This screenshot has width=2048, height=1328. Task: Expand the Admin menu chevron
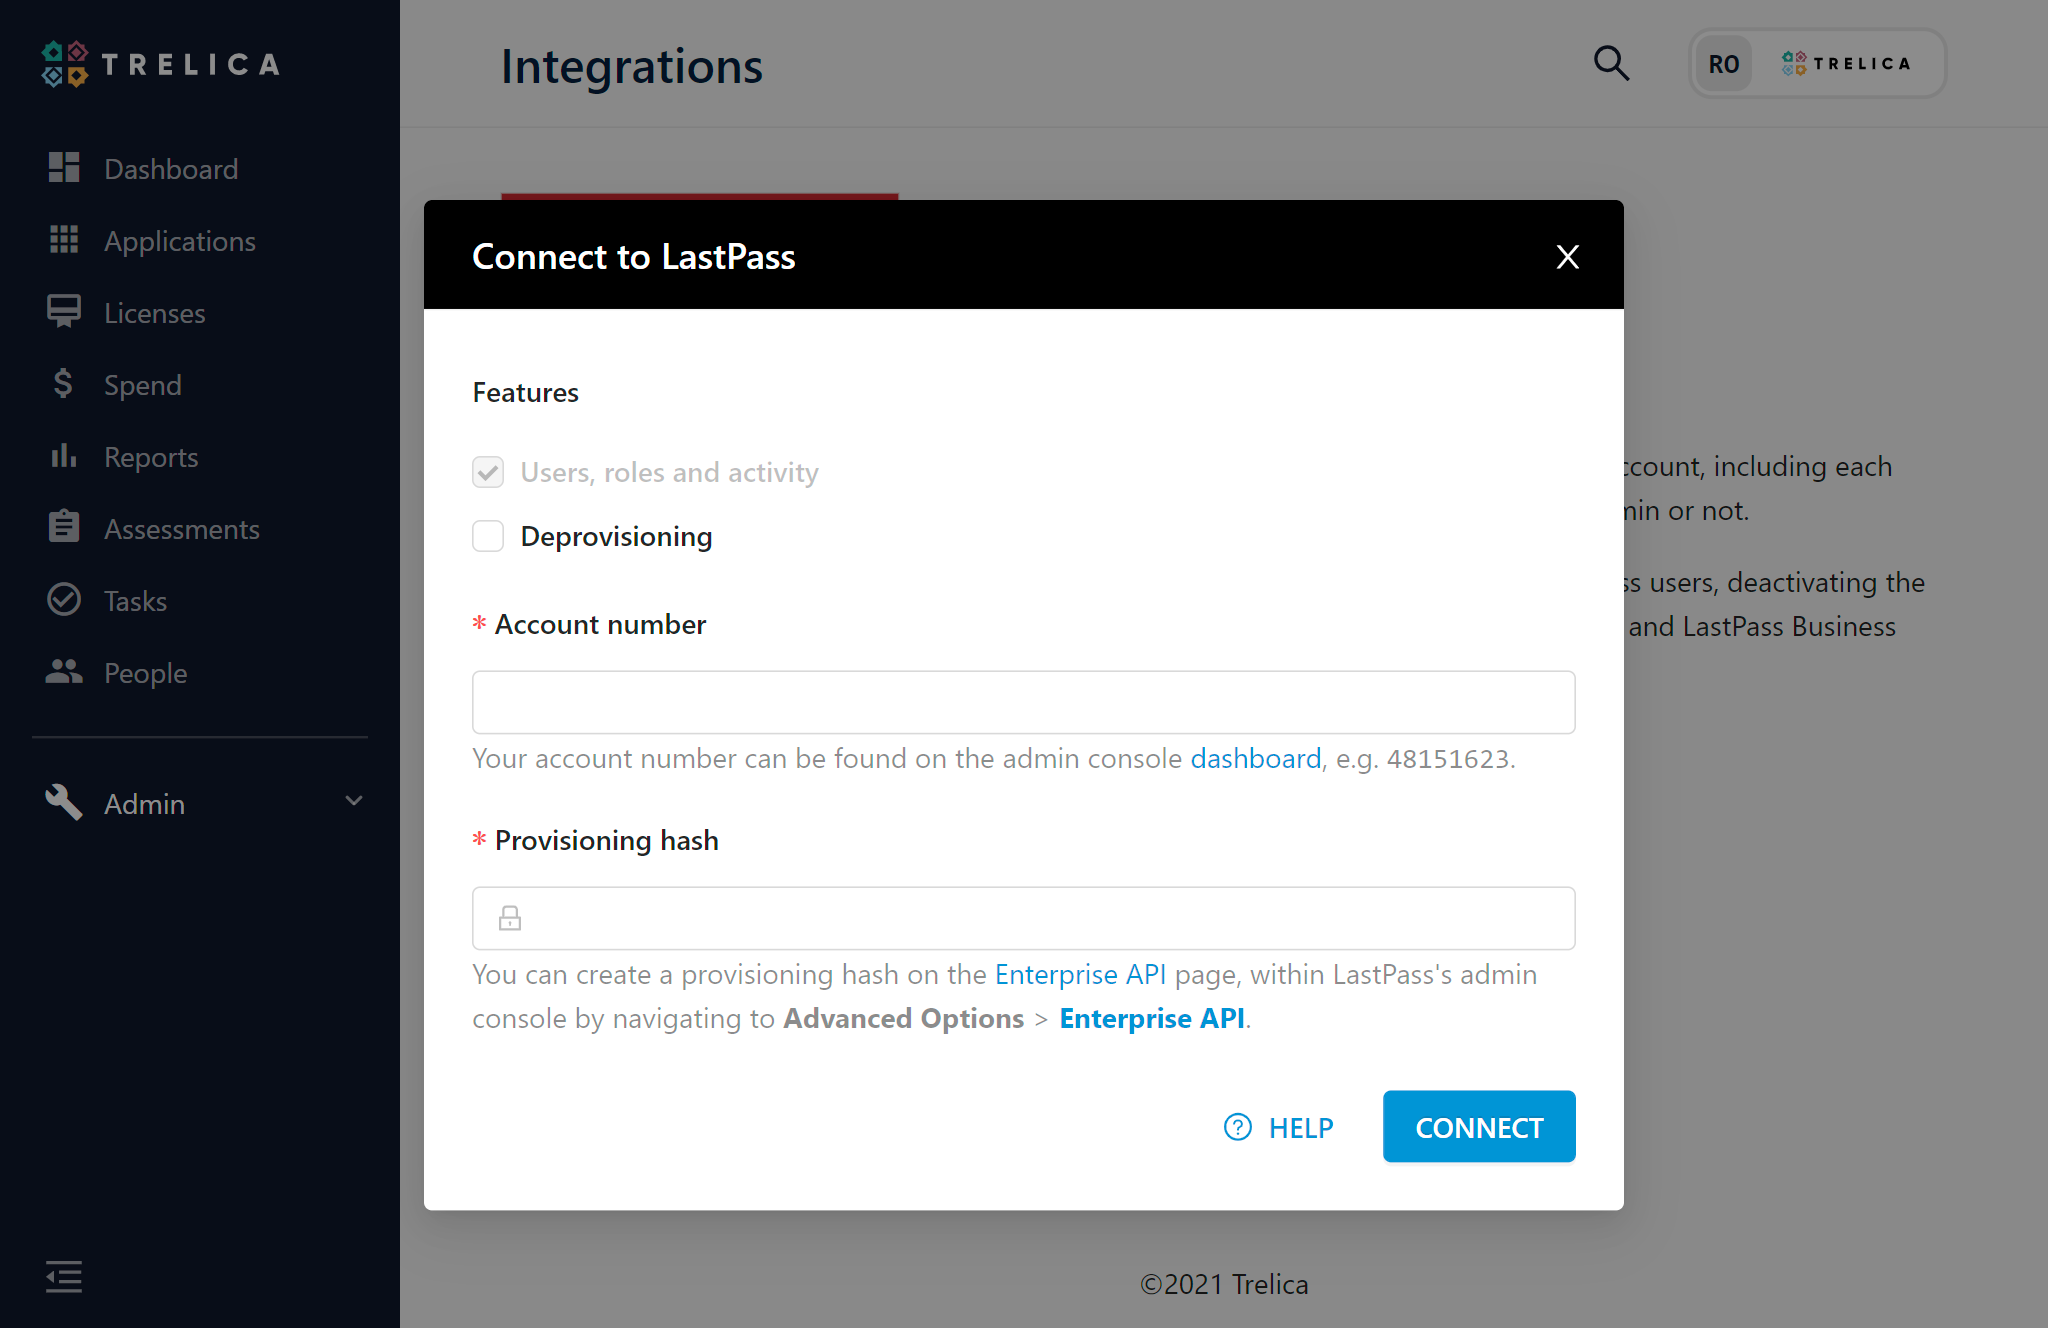coord(354,802)
